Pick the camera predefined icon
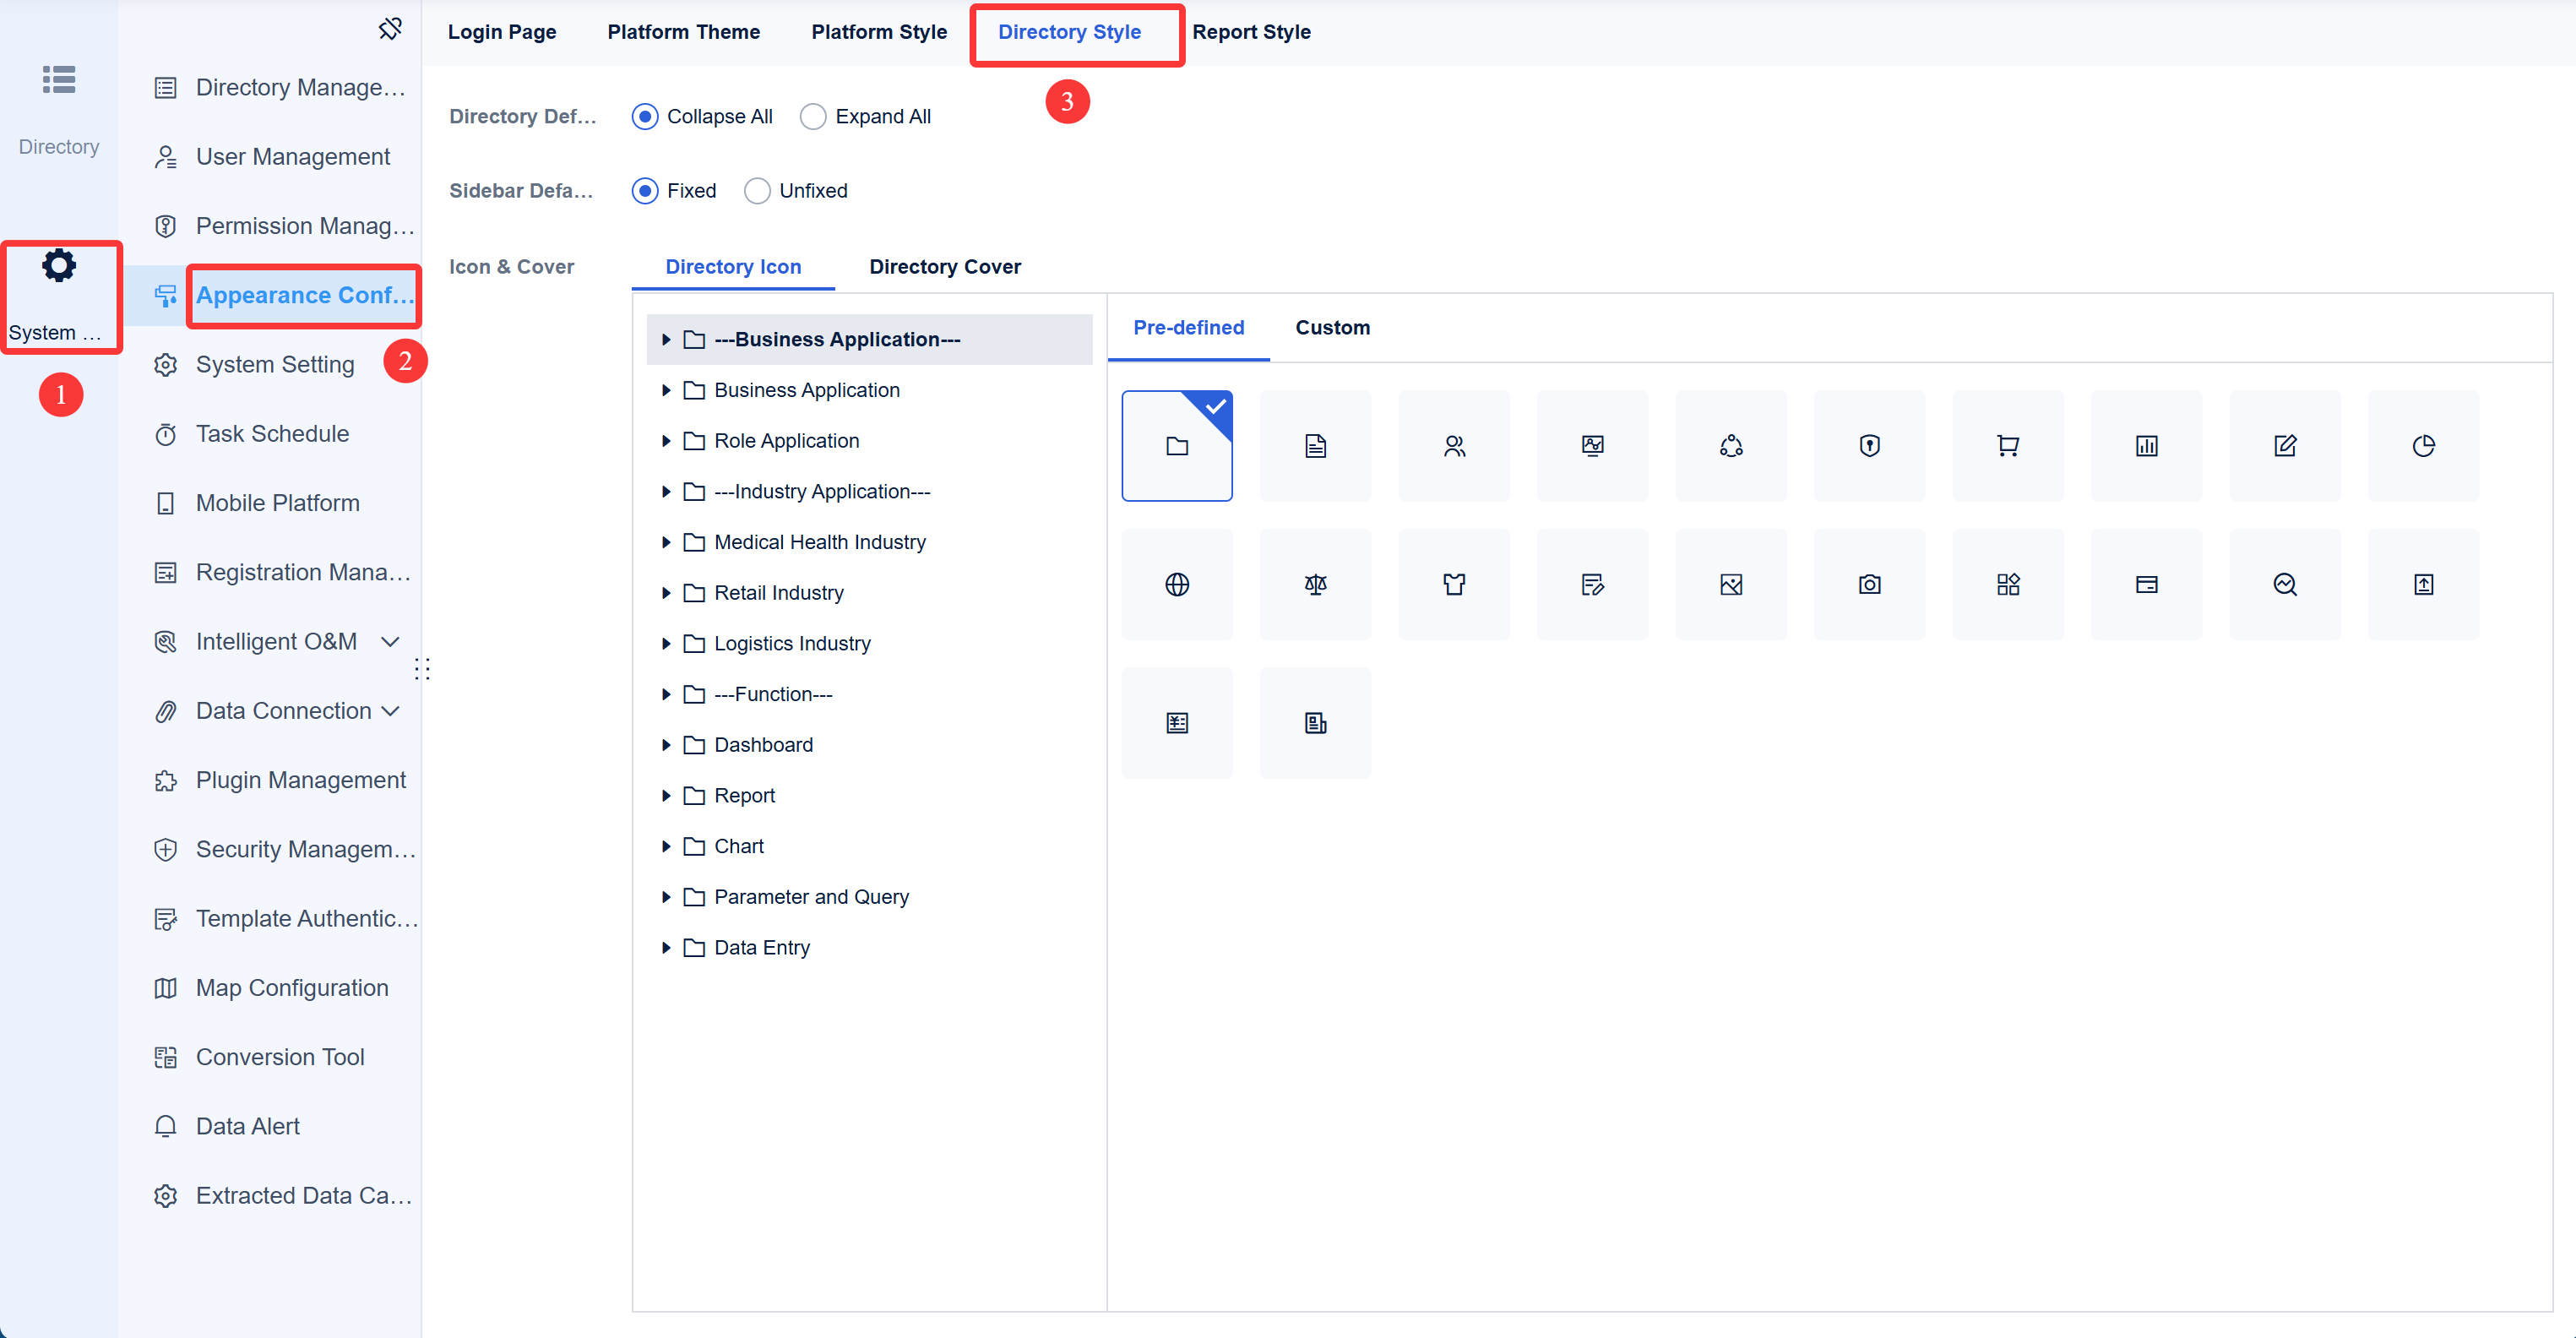The width and height of the screenshot is (2576, 1338). (x=1869, y=584)
